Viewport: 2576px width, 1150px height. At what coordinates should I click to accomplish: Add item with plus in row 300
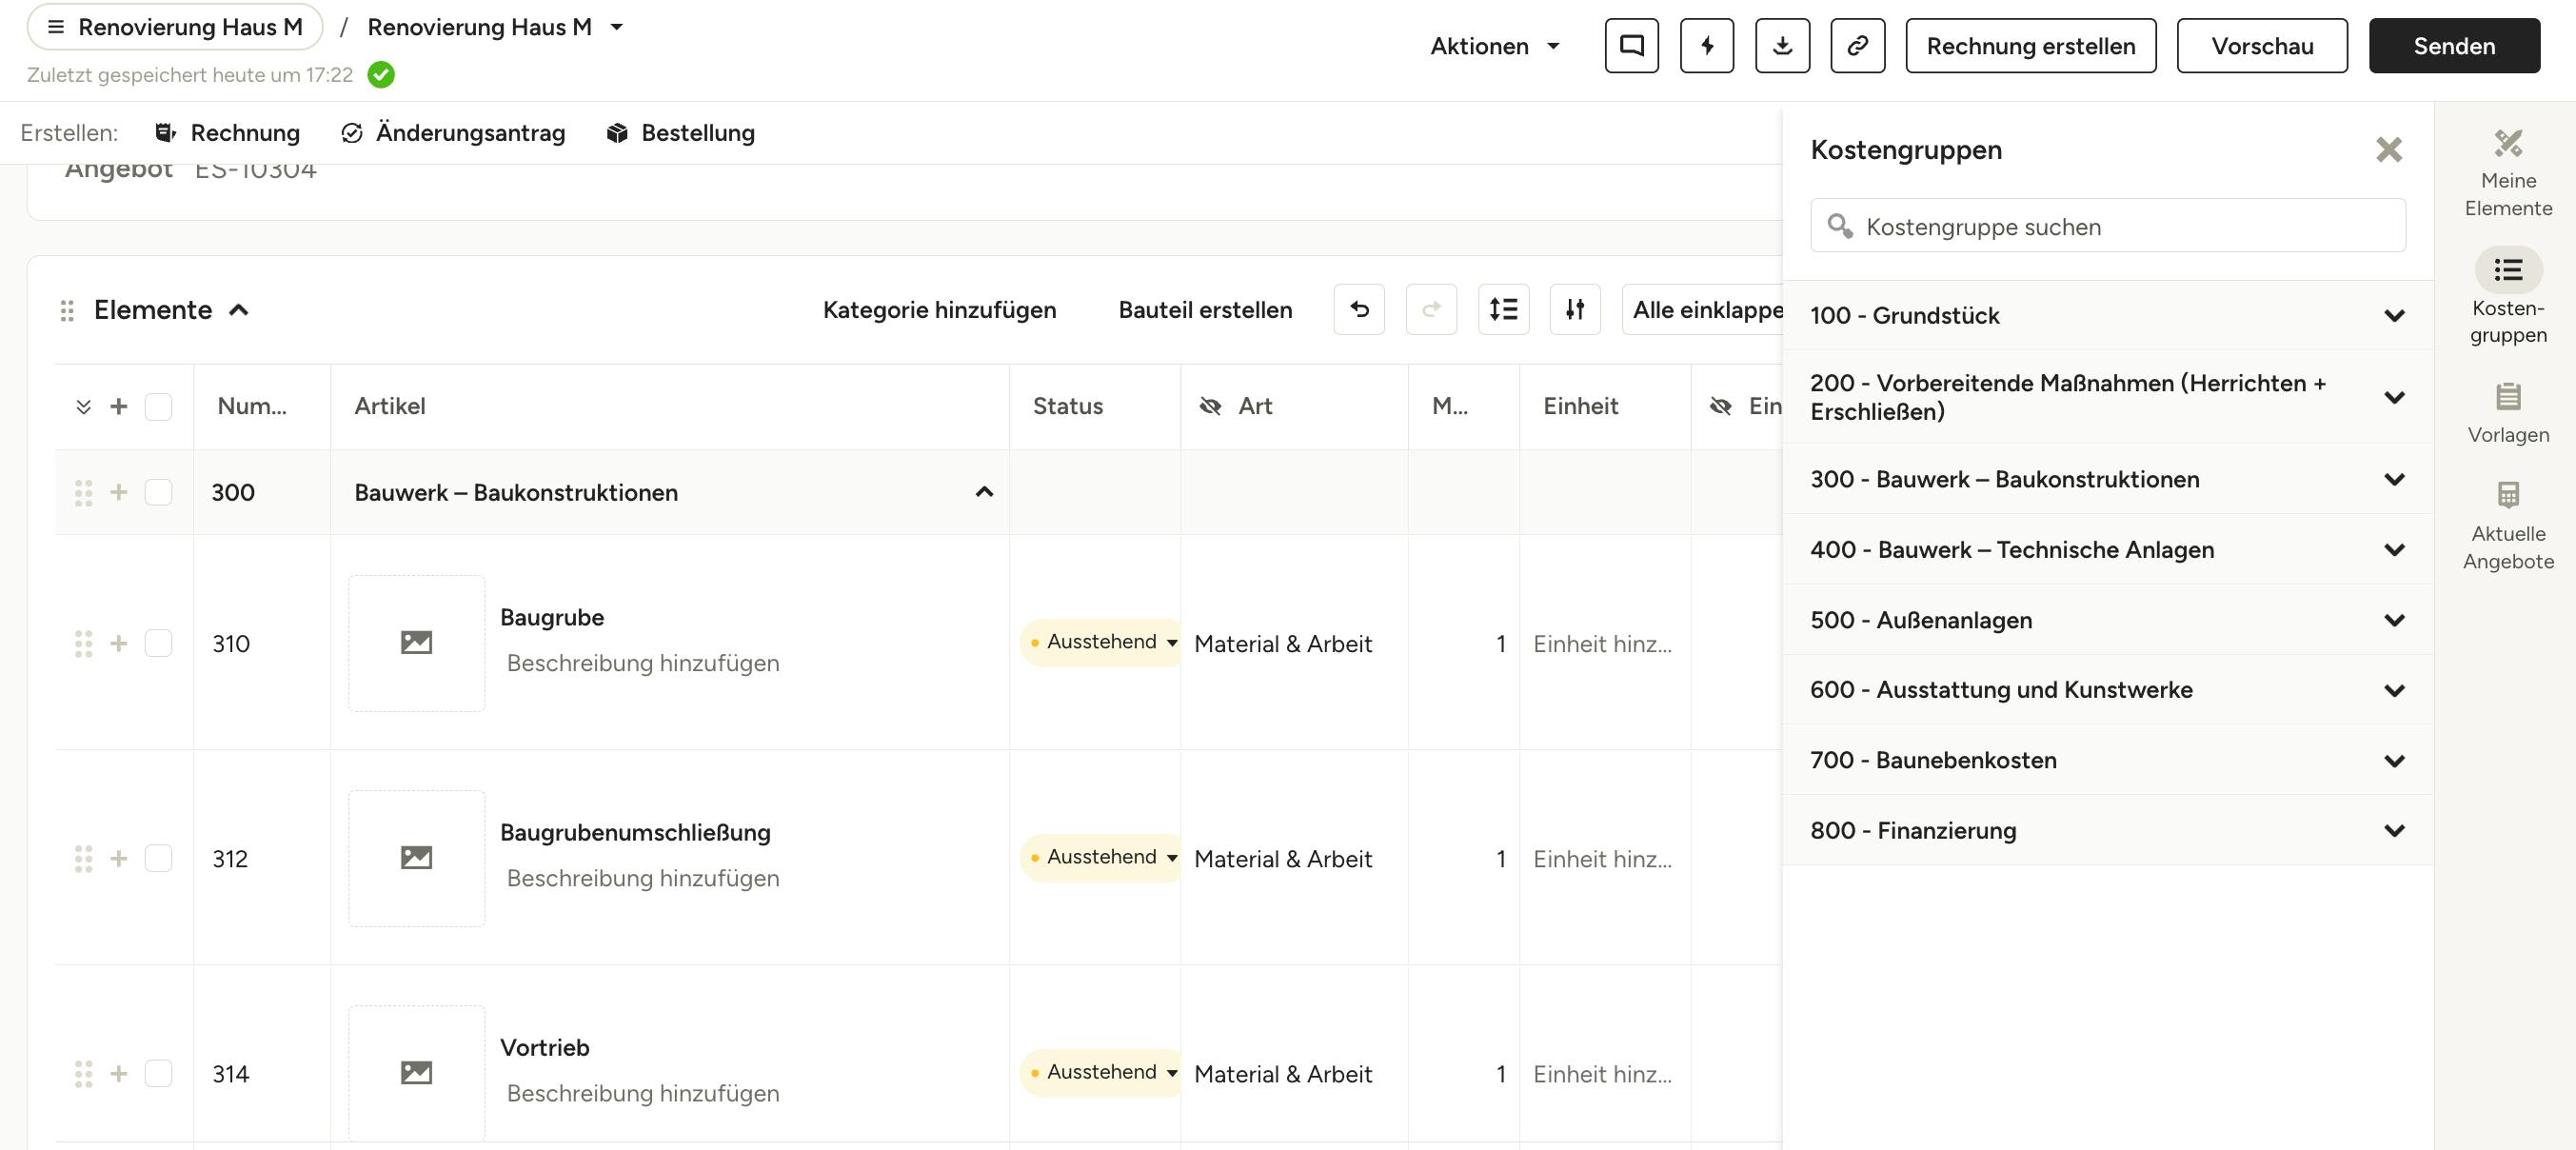[x=119, y=492]
